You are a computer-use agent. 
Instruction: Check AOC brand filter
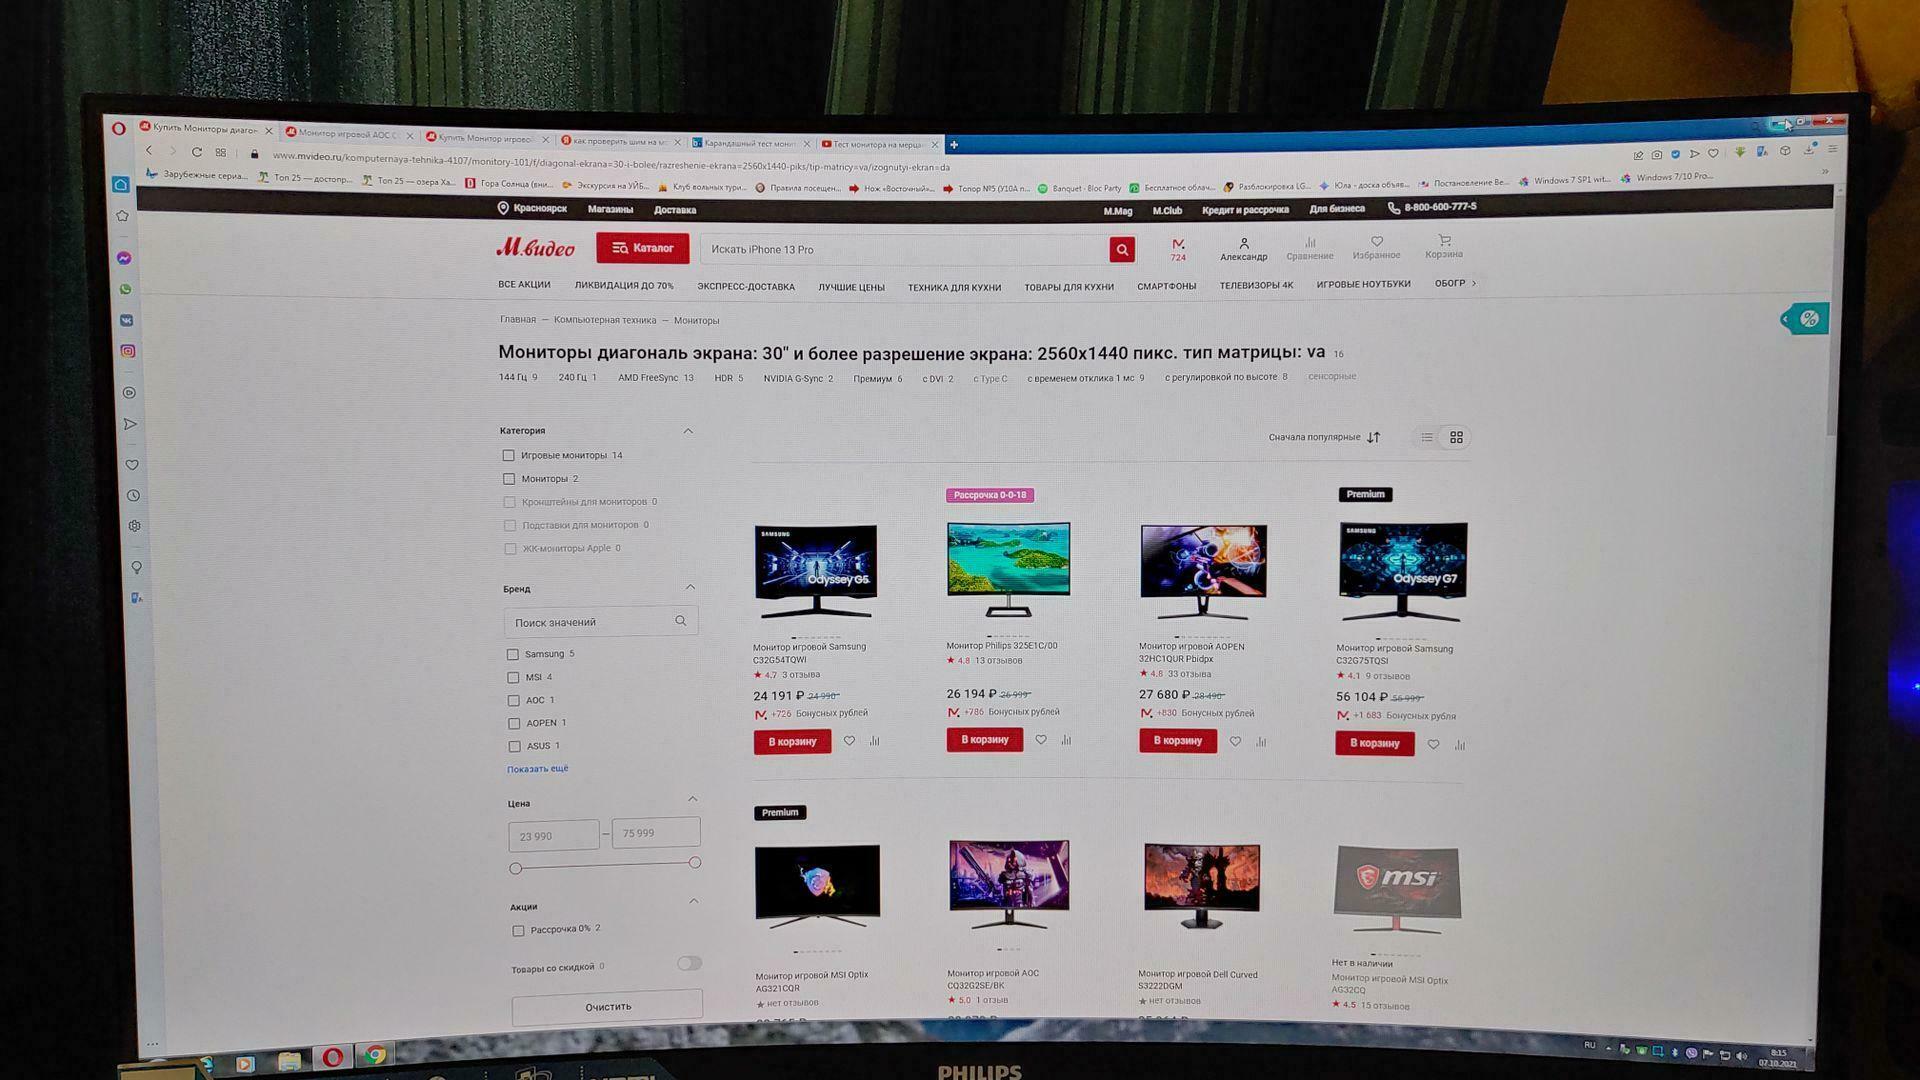click(x=514, y=700)
